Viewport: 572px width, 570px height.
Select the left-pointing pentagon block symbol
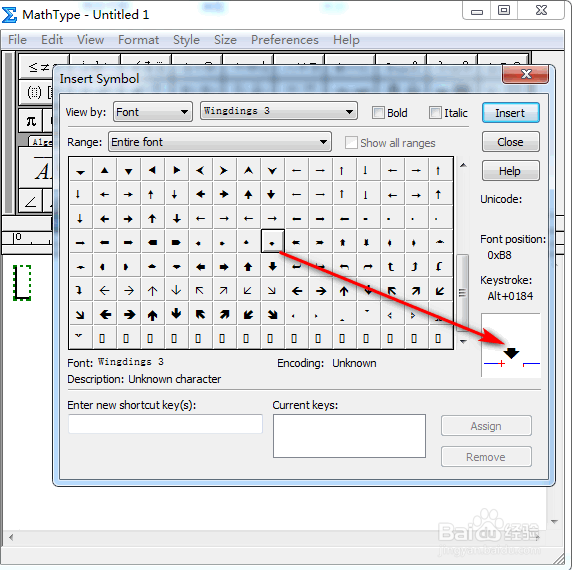(152, 242)
